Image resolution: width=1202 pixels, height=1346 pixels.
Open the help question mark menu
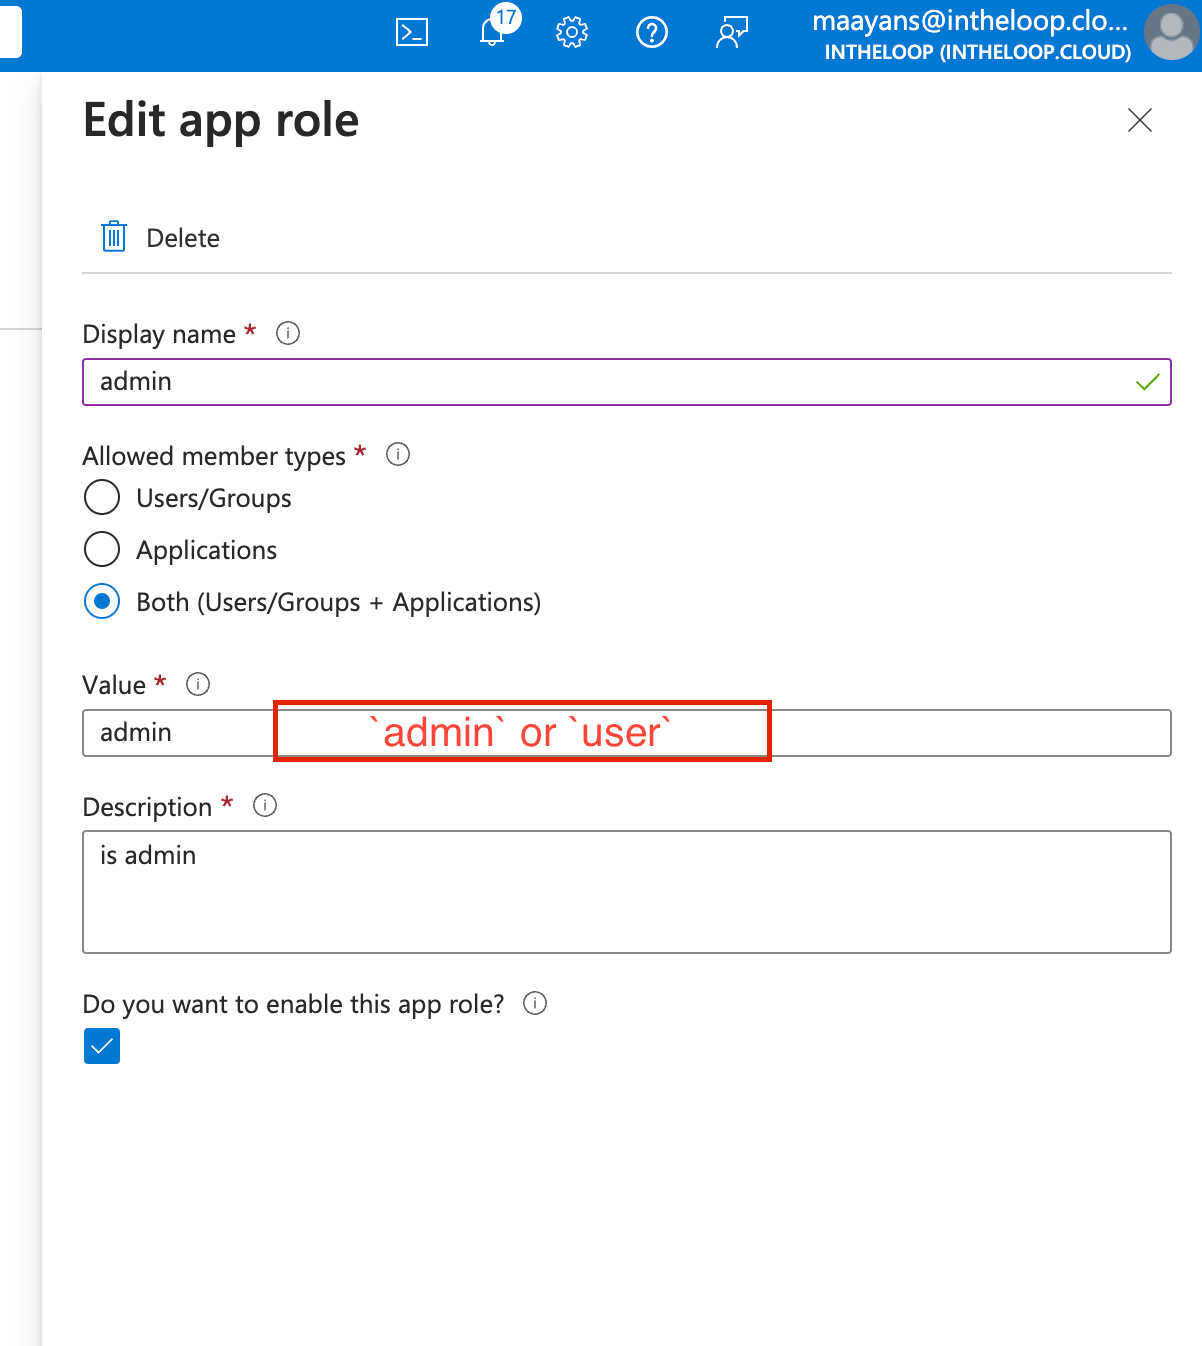[x=651, y=31]
